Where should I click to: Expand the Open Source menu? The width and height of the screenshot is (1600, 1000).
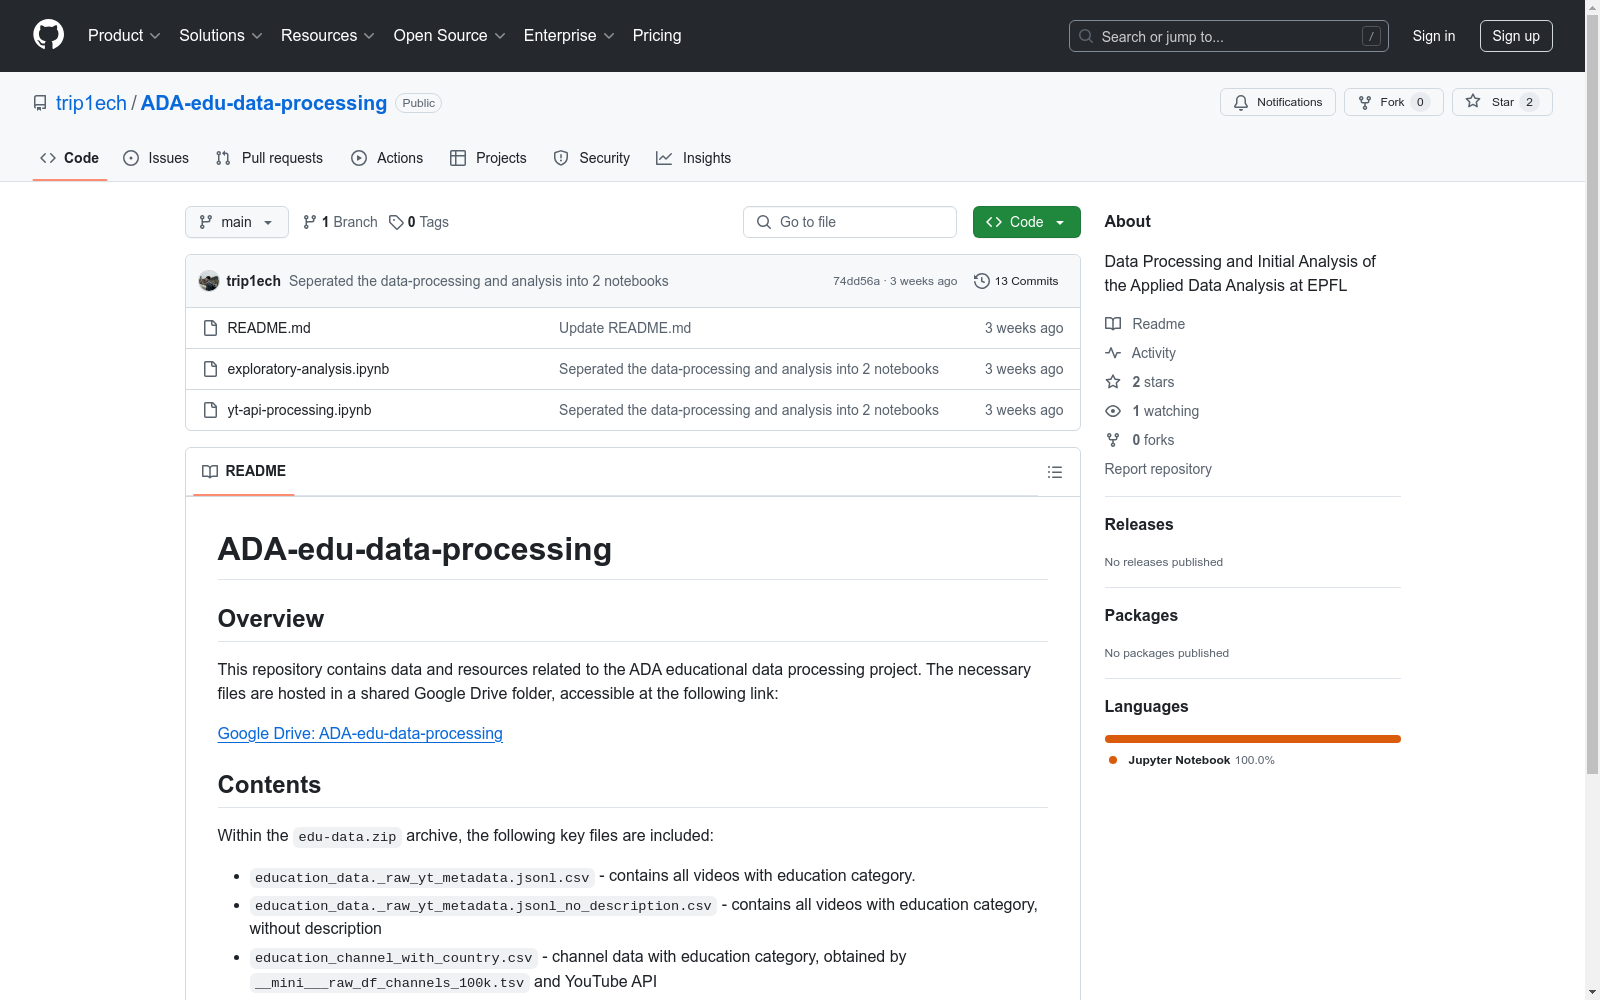tap(450, 35)
